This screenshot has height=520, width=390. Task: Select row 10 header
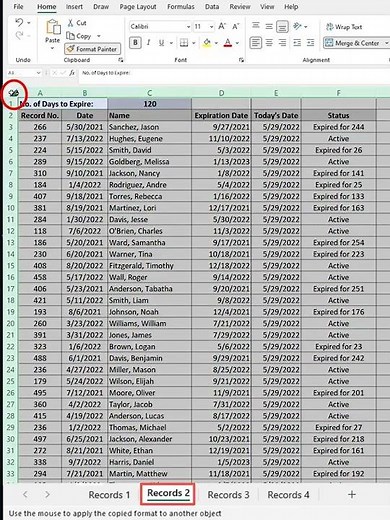[x=11, y=208]
